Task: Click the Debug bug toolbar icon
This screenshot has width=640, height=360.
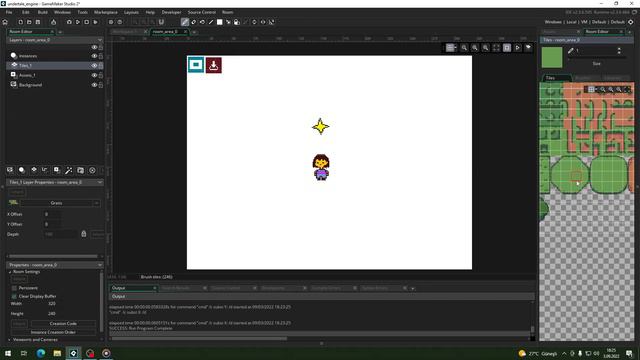Action: (x=69, y=22)
